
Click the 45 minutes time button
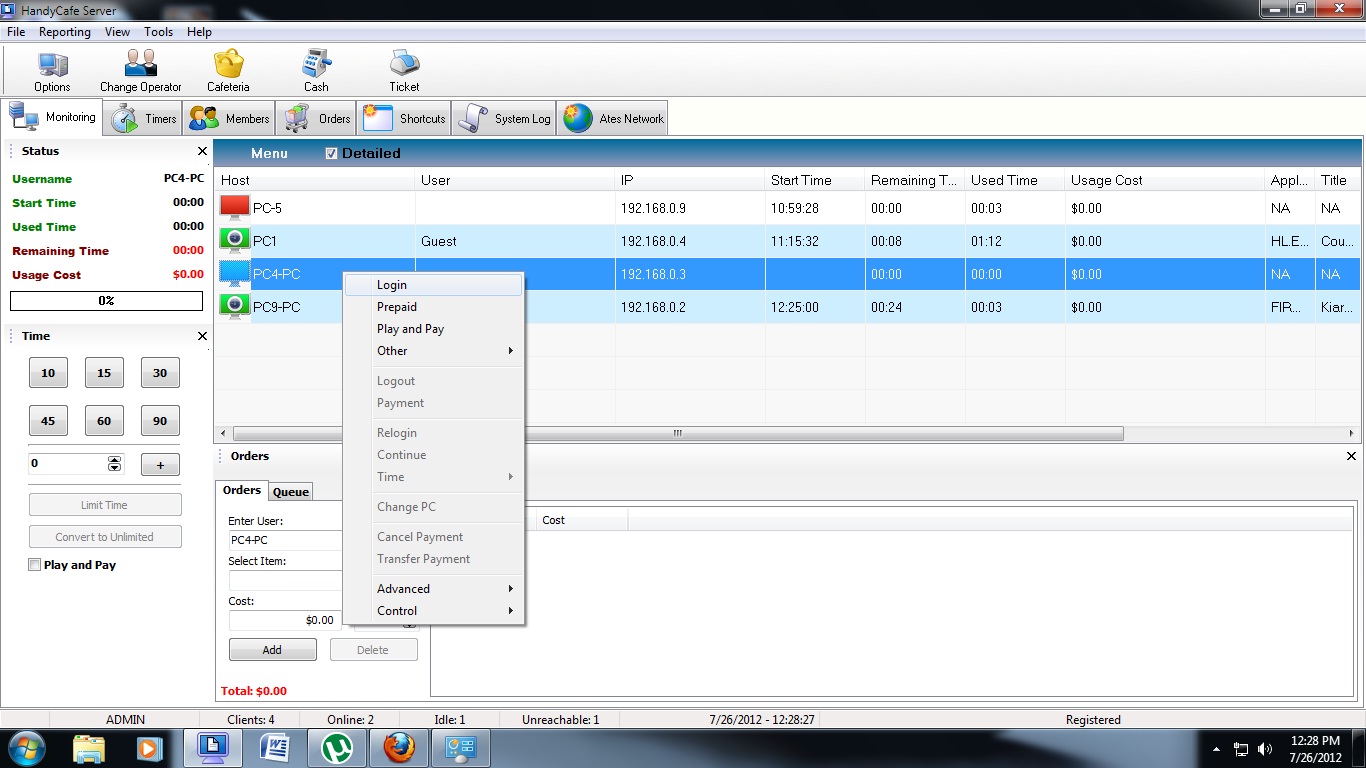48,421
